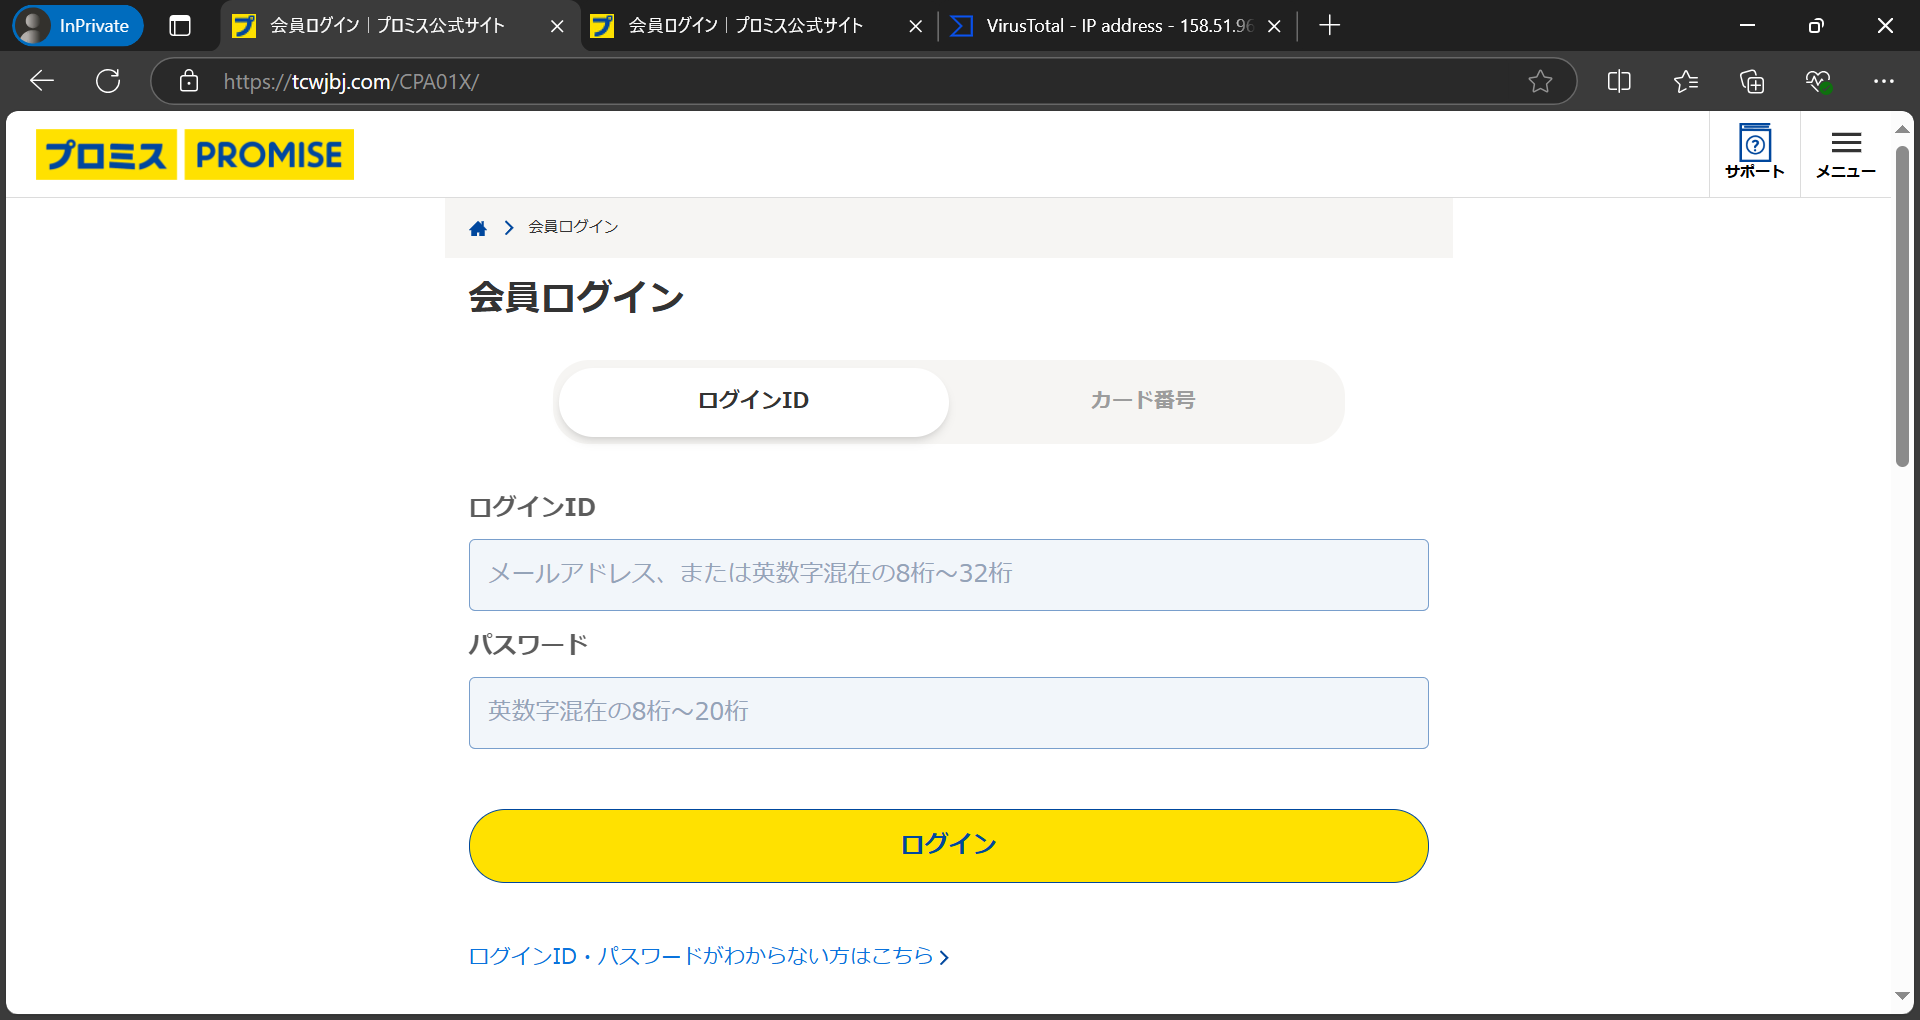Open a new browser tab
This screenshot has height=1020, width=1920.
click(1329, 26)
